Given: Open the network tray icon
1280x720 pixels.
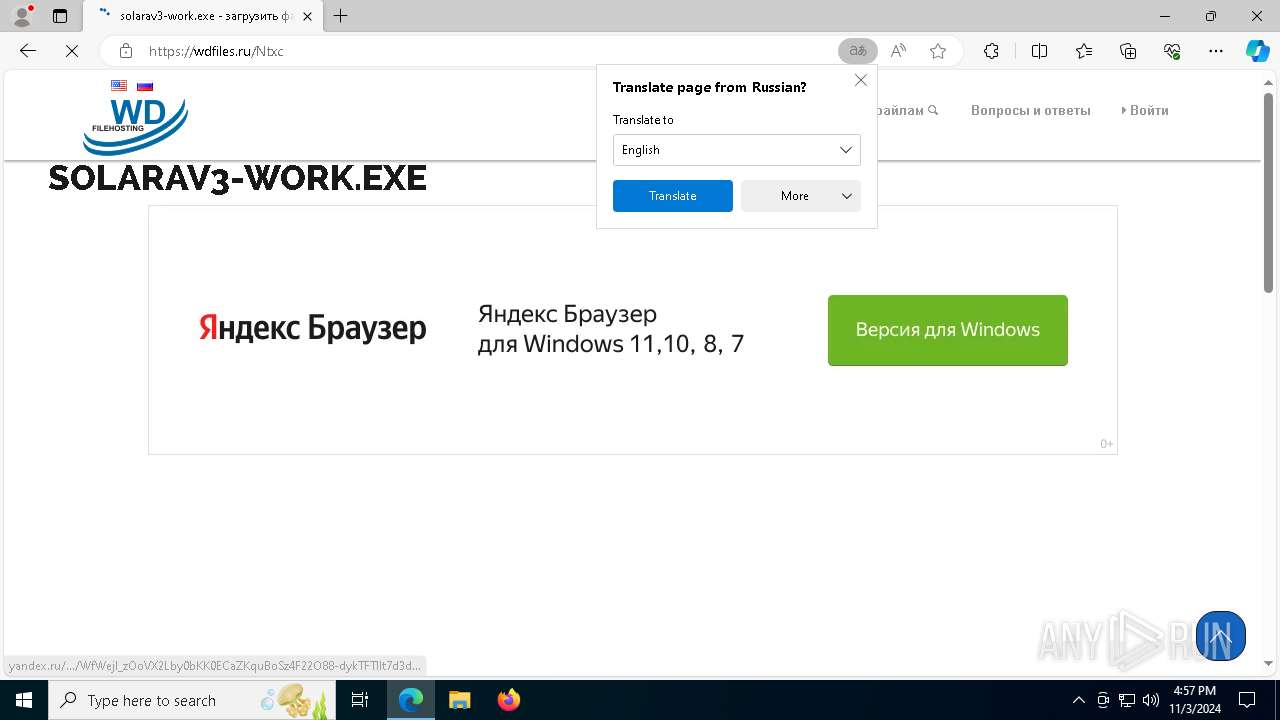Looking at the screenshot, I should [1127, 700].
